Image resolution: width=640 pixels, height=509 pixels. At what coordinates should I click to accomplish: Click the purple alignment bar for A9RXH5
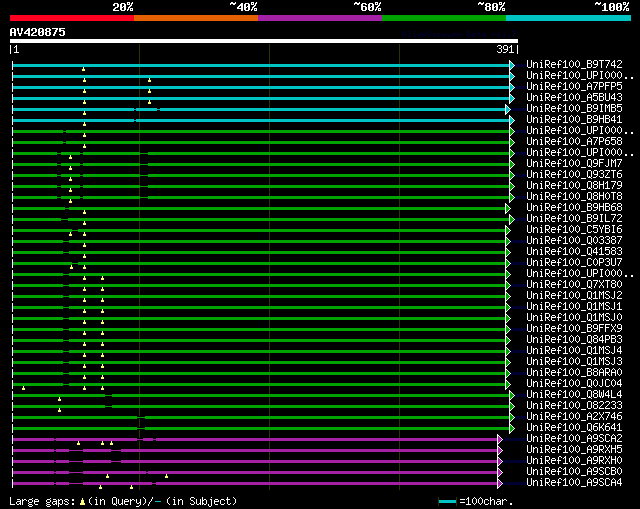pyautogui.click(x=255, y=451)
